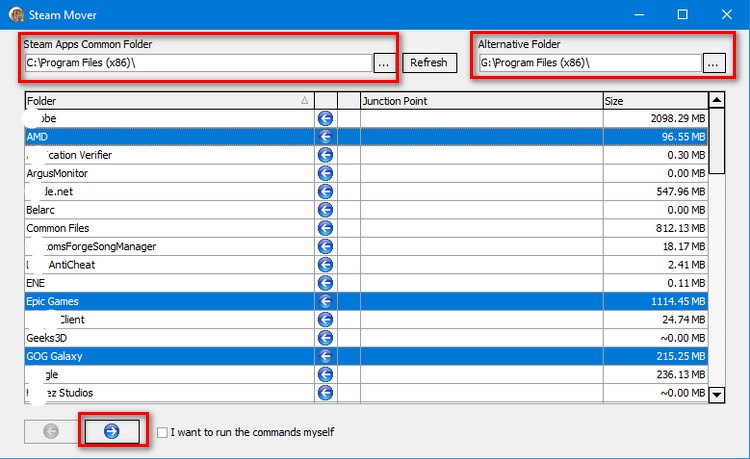This screenshot has height=459, width=750.
Task: Click the scrollbar up arrow
Action: (x=717, y=100)
